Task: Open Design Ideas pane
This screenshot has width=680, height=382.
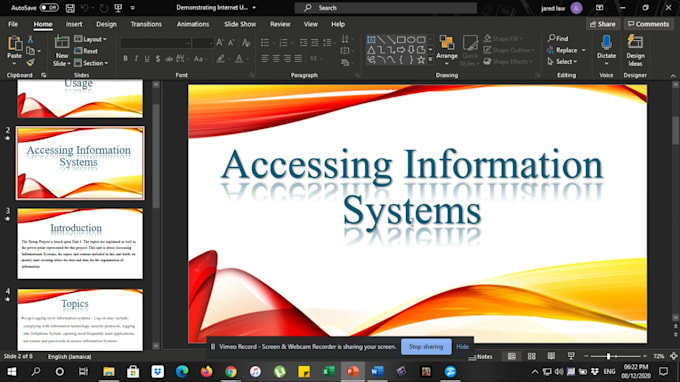Action: click(x=635, y=50)
